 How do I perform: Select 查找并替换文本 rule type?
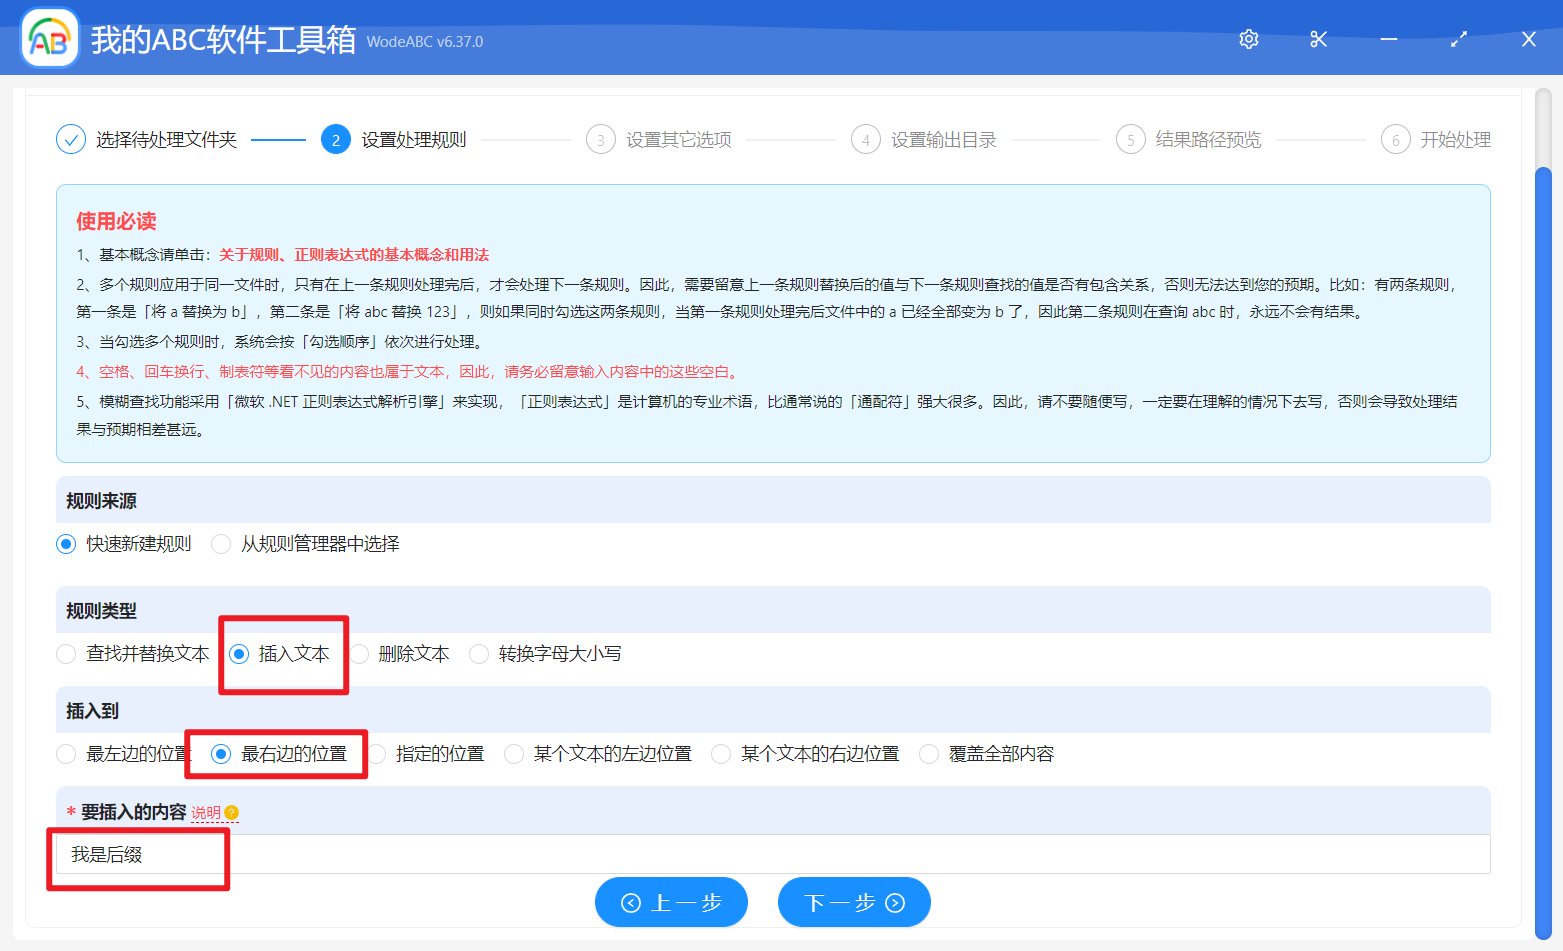(x=67, y=654)
